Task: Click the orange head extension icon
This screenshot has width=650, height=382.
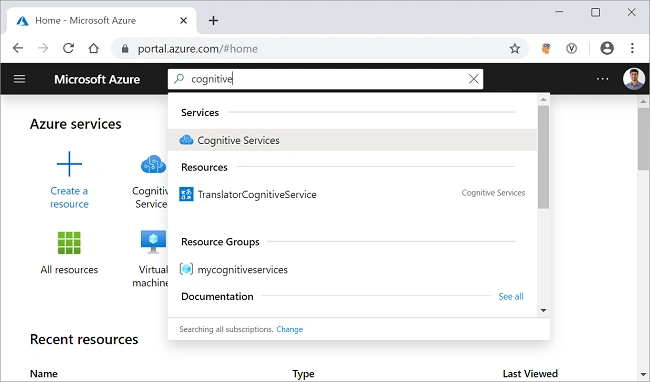Action: (546, 48)
